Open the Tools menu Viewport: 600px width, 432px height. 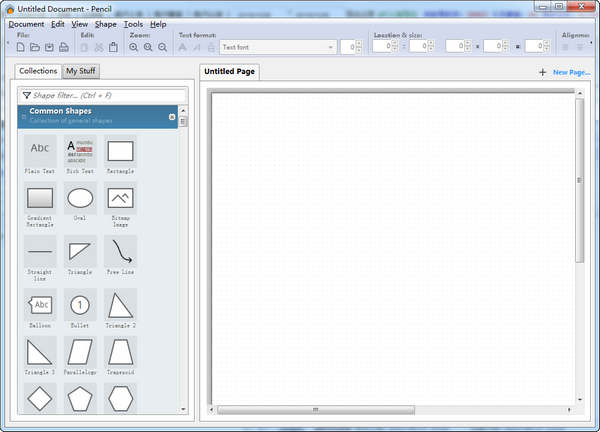pos(133,23)
